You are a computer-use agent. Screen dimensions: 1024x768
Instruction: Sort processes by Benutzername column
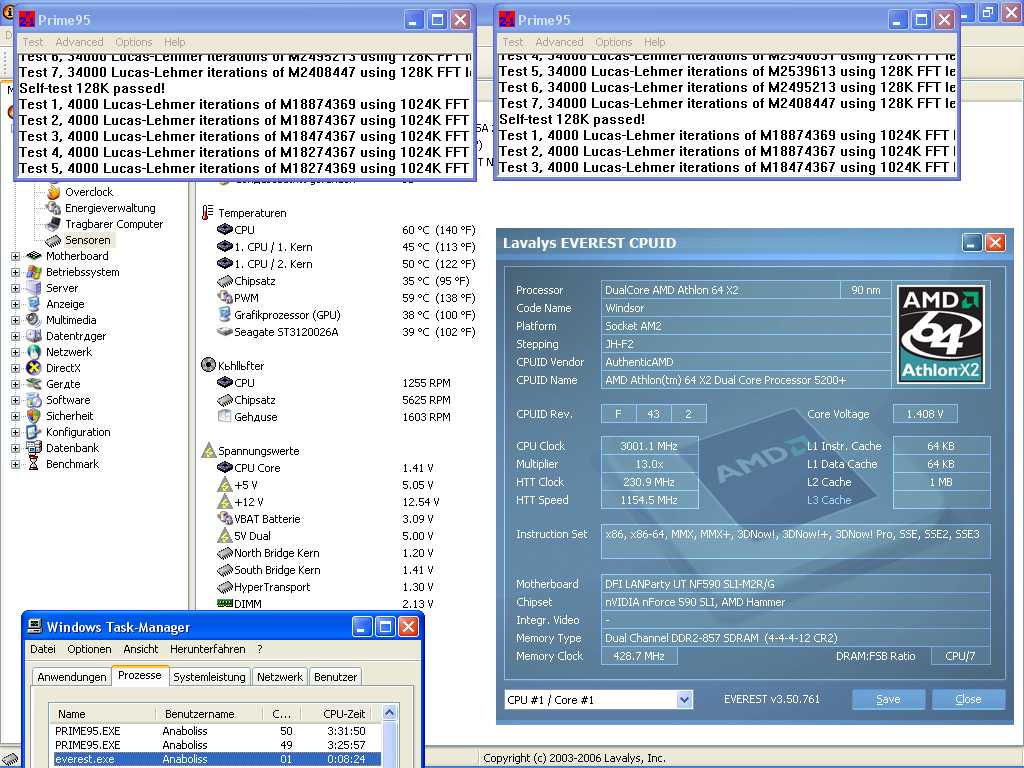[x=209, y=714]
